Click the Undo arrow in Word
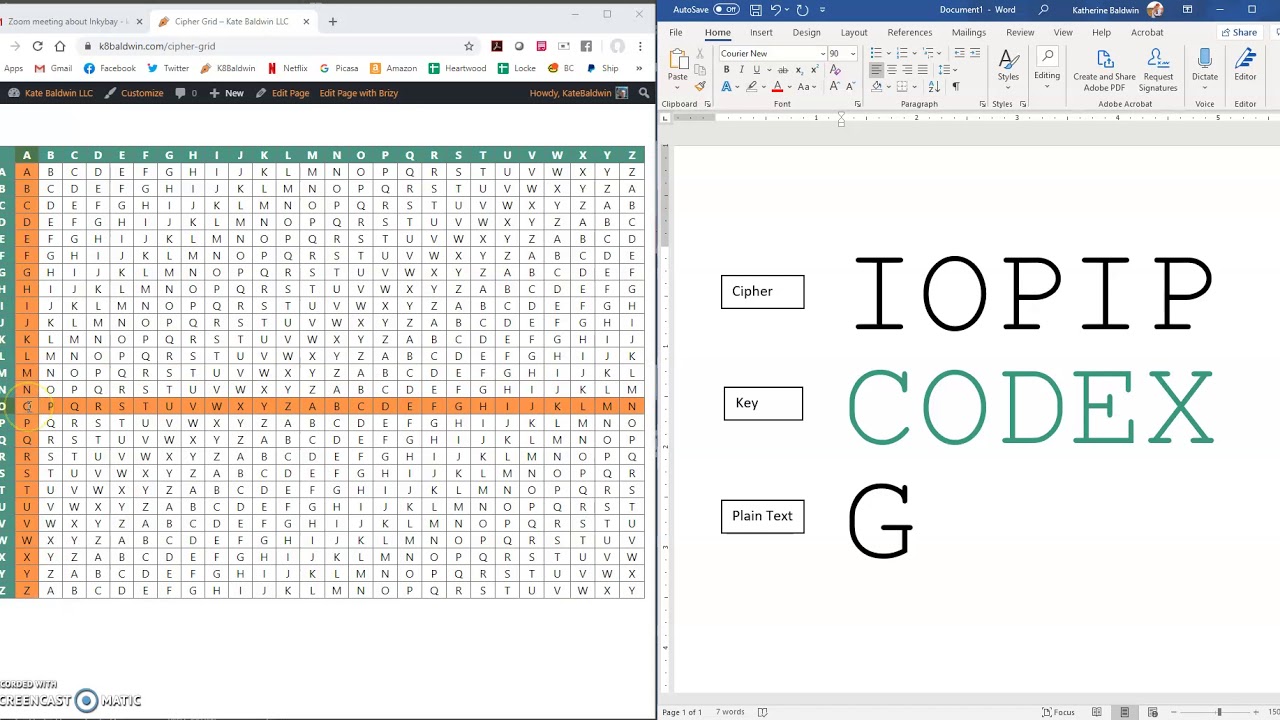The width and height of the screenshot is (1280, 720). point(776,10)
